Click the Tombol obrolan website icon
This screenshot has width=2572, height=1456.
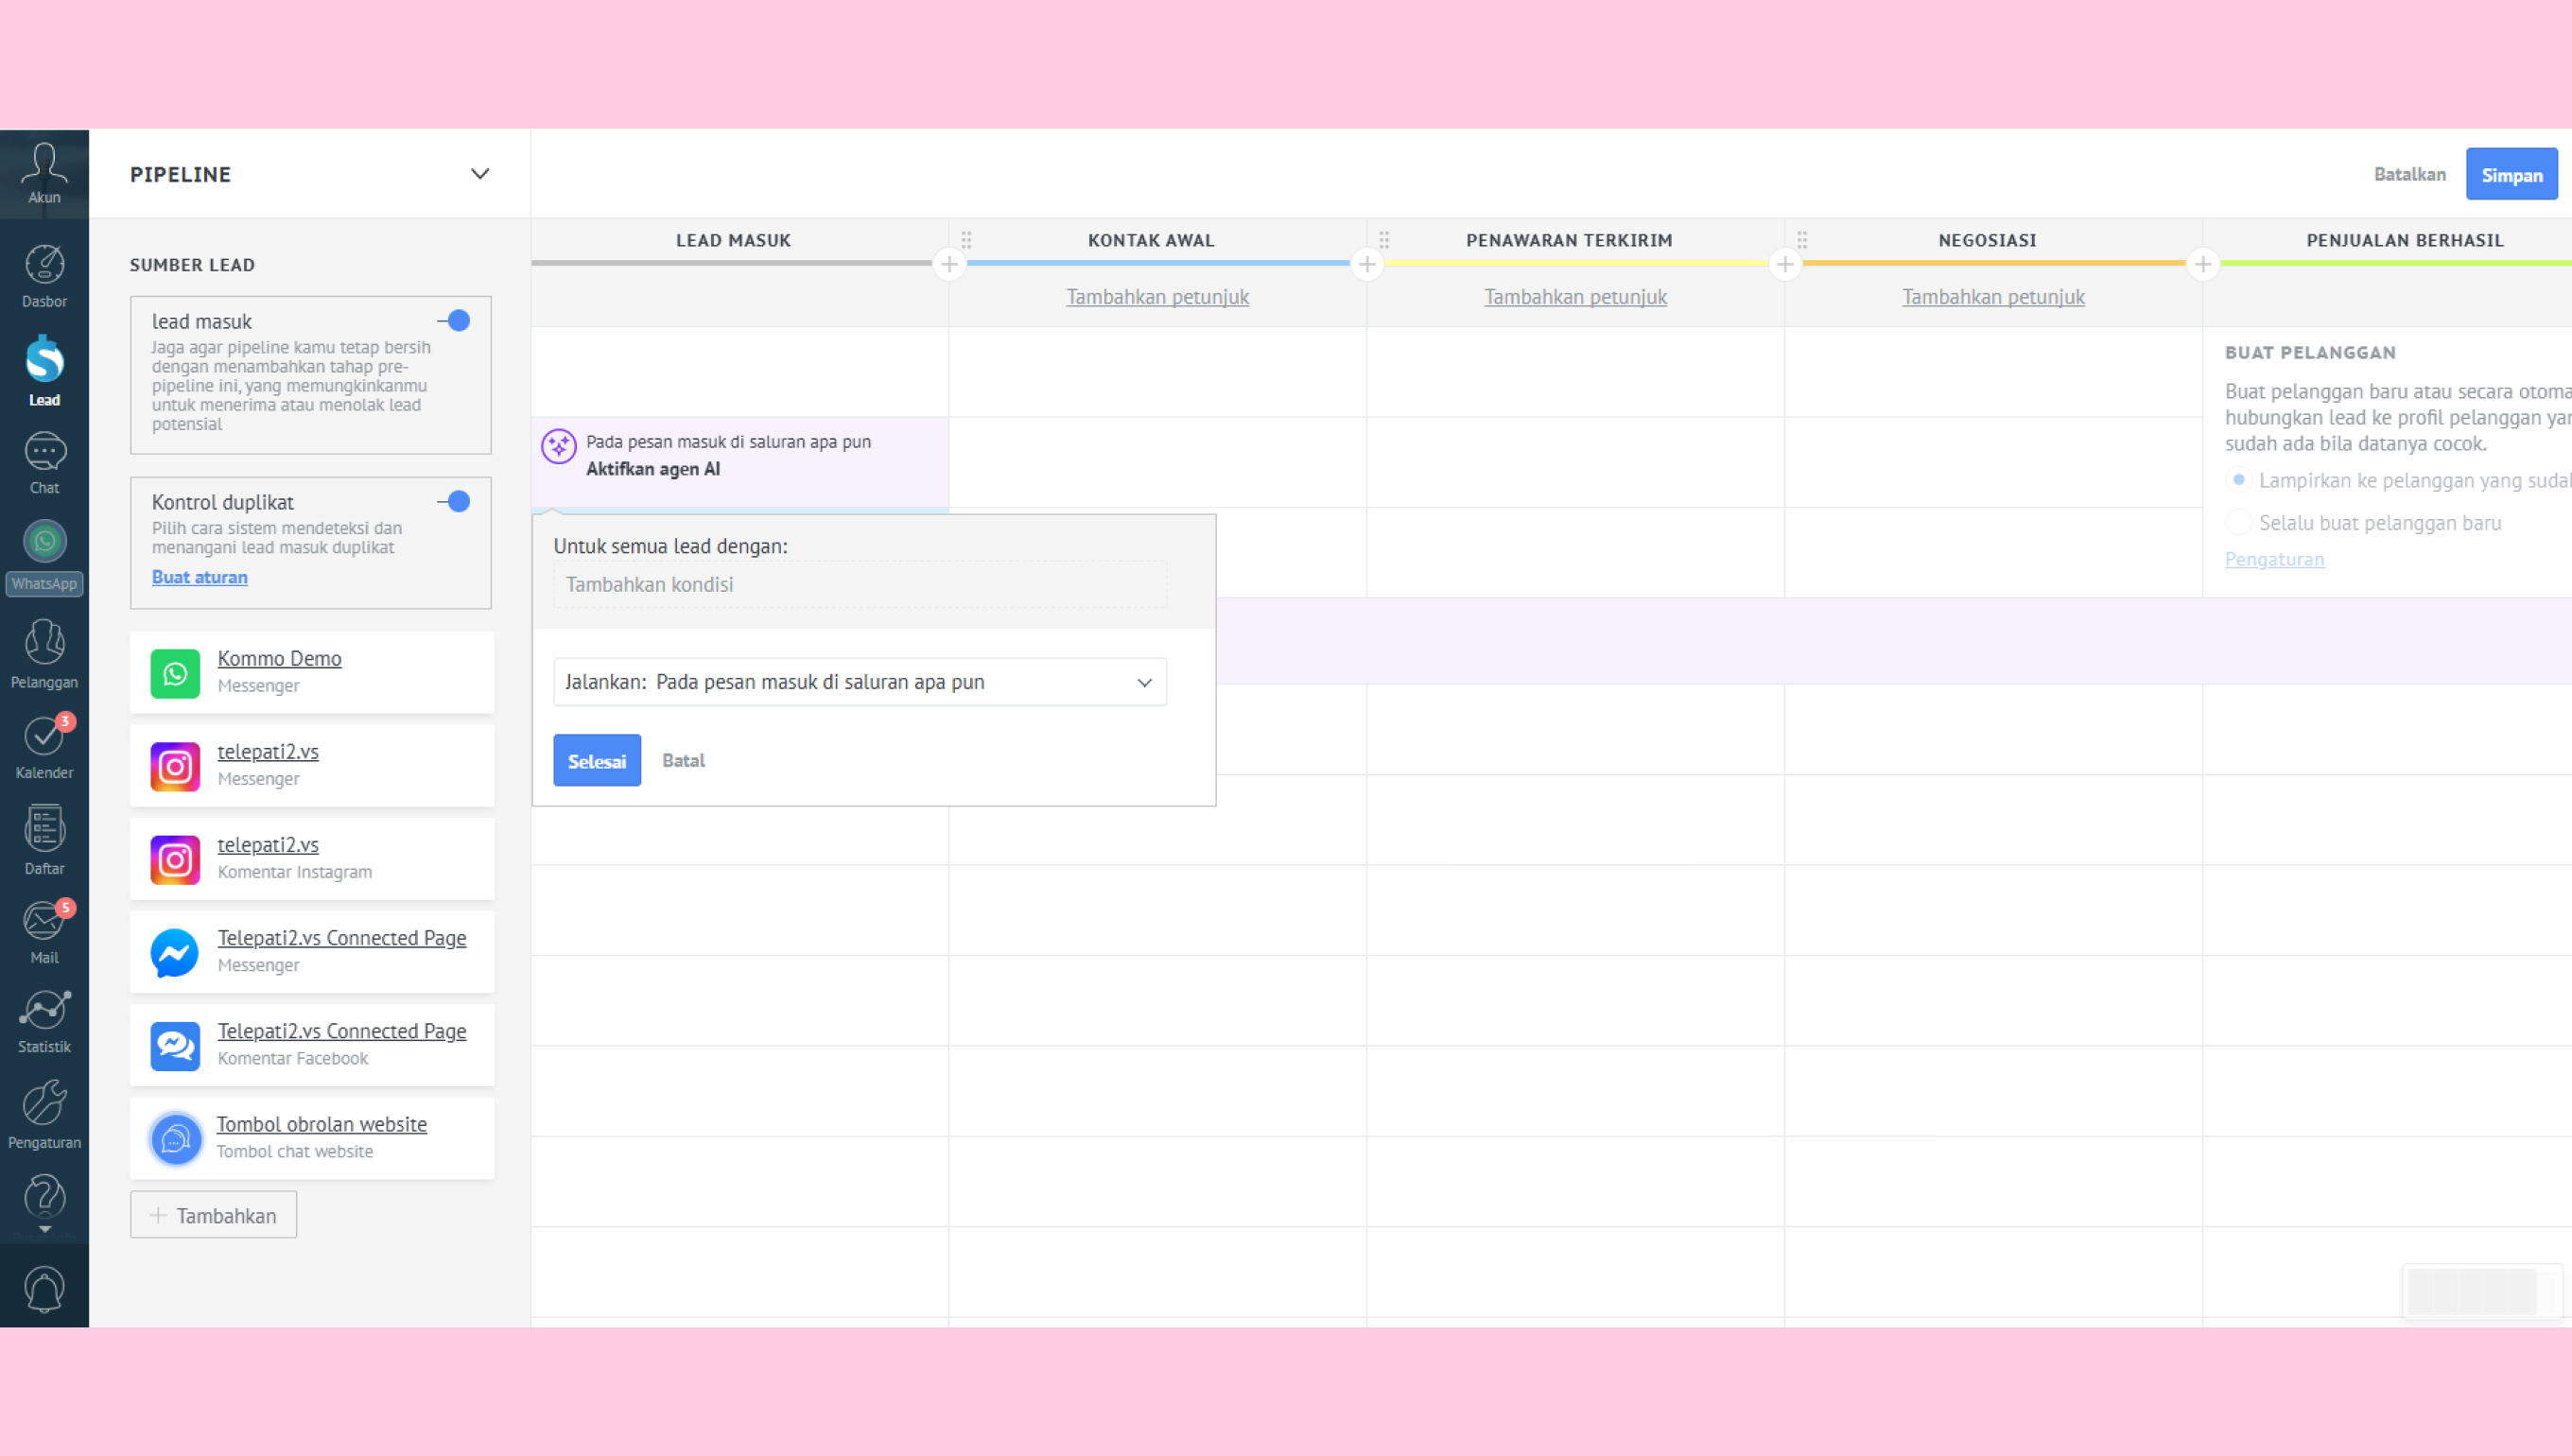(x=175, y=1138)
